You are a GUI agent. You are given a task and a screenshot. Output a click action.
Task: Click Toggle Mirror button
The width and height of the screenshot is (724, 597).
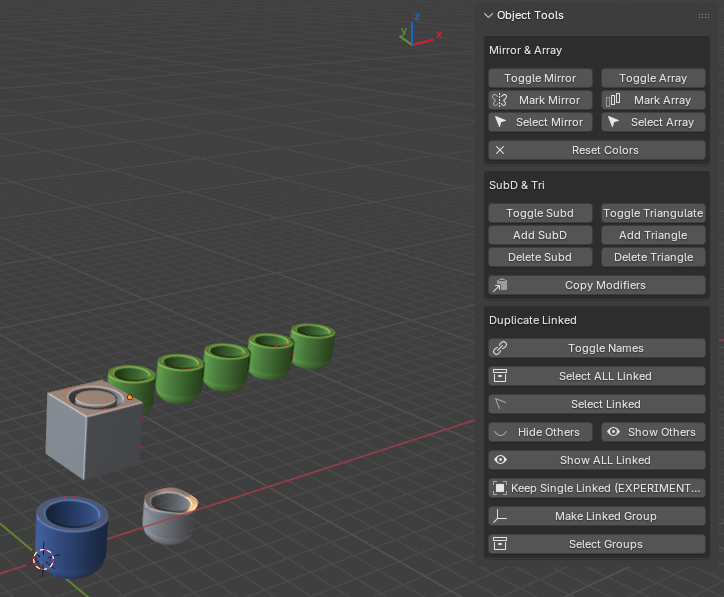tap(540, 78)
